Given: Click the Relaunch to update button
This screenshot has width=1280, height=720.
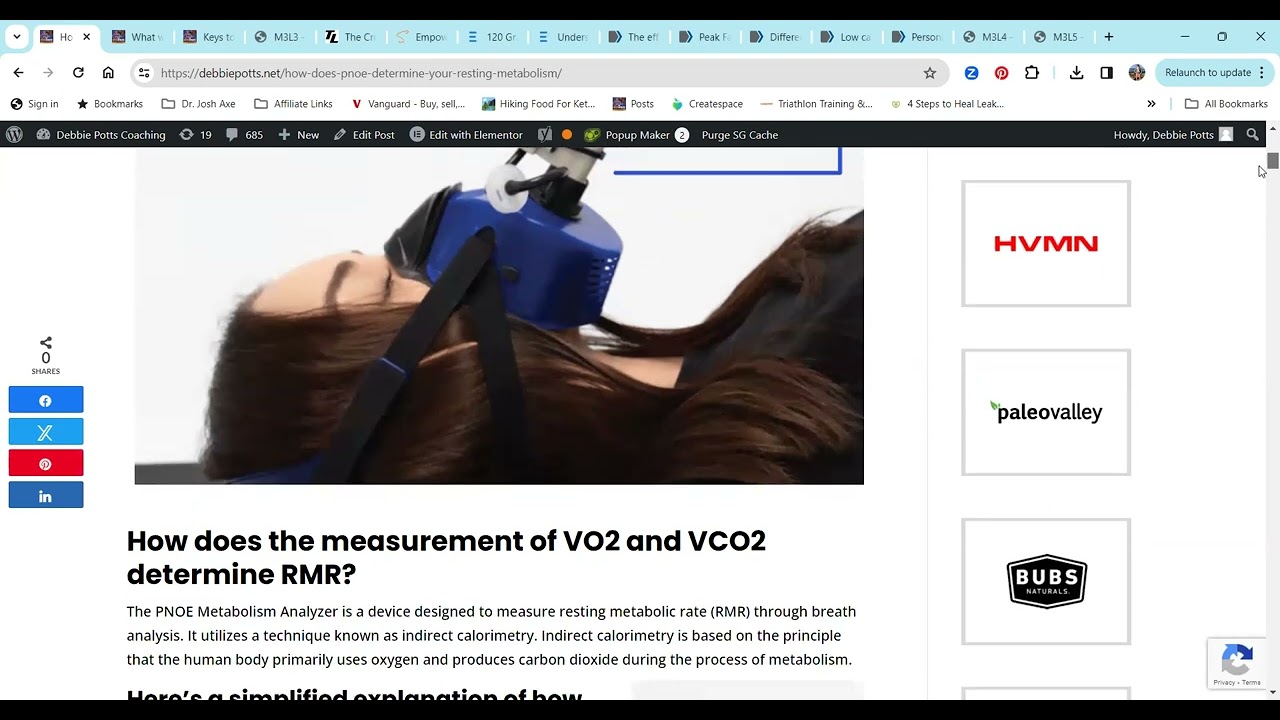Looking at the screenshot, I should coord(1207,73).
